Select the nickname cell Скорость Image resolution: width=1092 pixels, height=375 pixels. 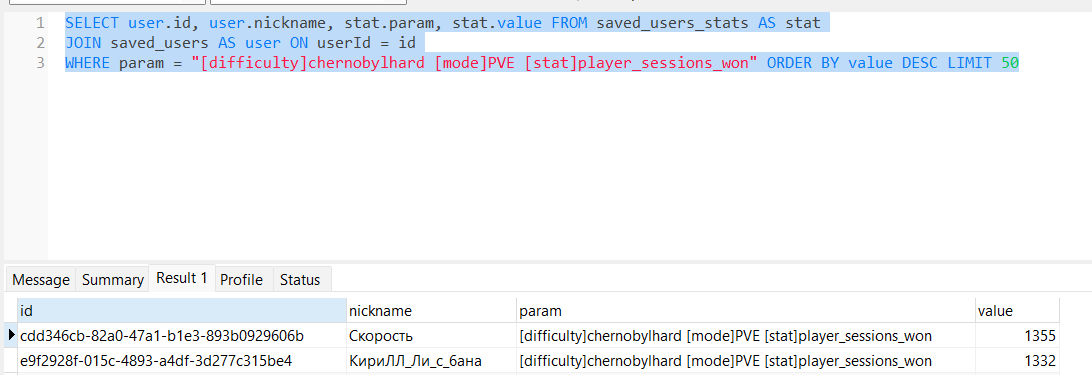coord(432,336)
